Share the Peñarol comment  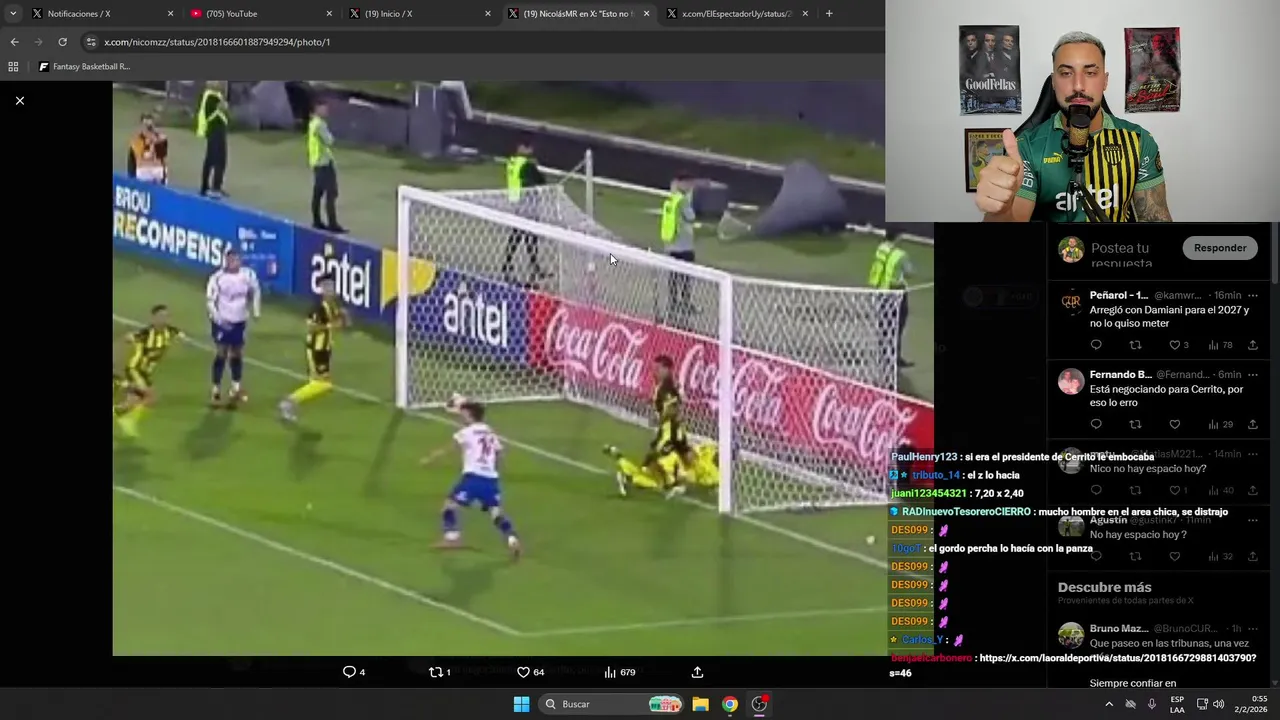1252,345
